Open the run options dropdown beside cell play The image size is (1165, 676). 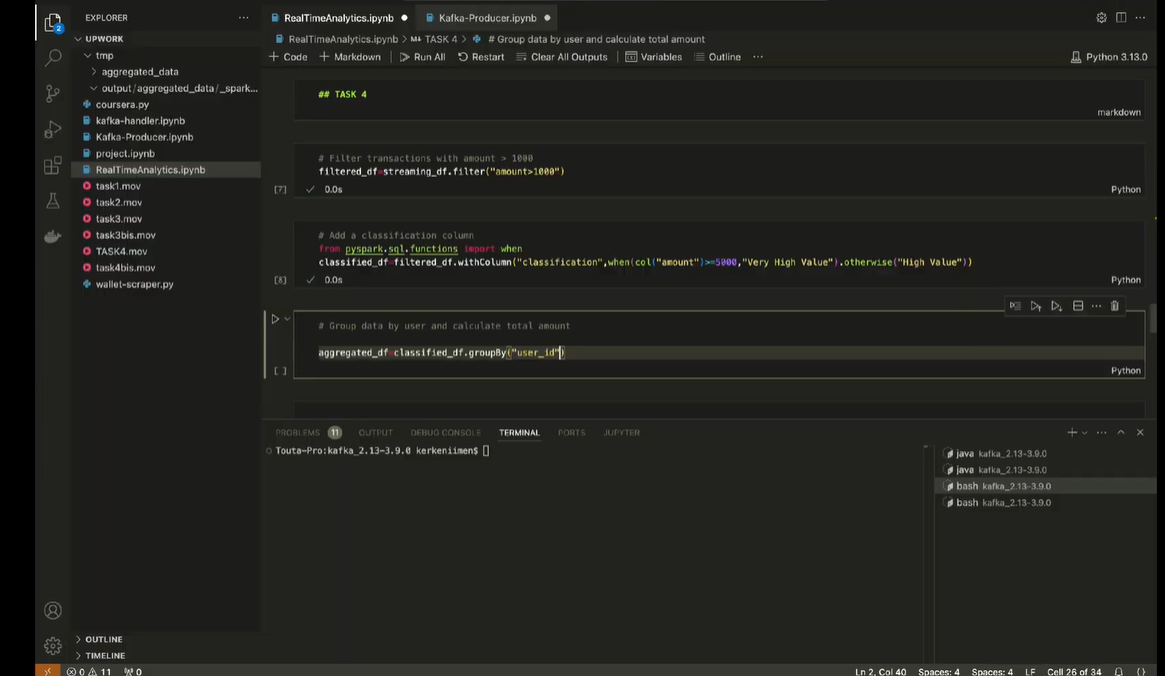click(x=288, y=319)
